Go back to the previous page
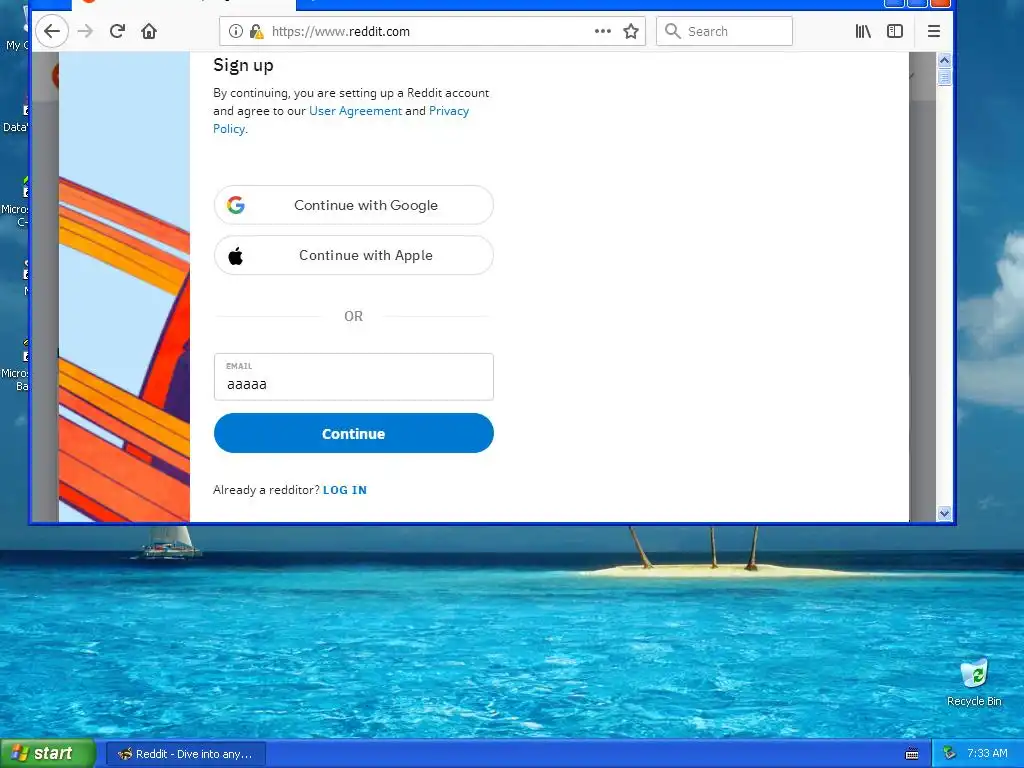1024x768 pixels. coord(52,31)
